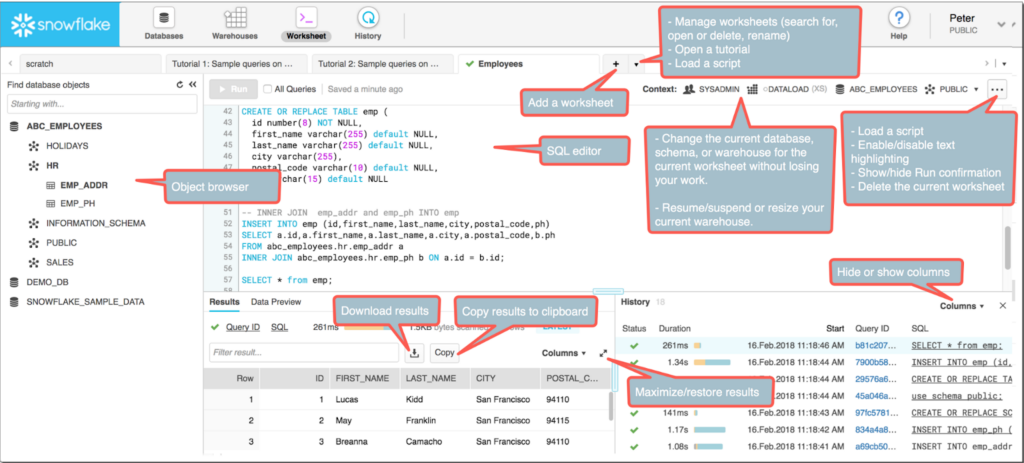Select the EMP_PH table in object browser
The width and height of the screenshot is (1024, 463).
[82, 203]
